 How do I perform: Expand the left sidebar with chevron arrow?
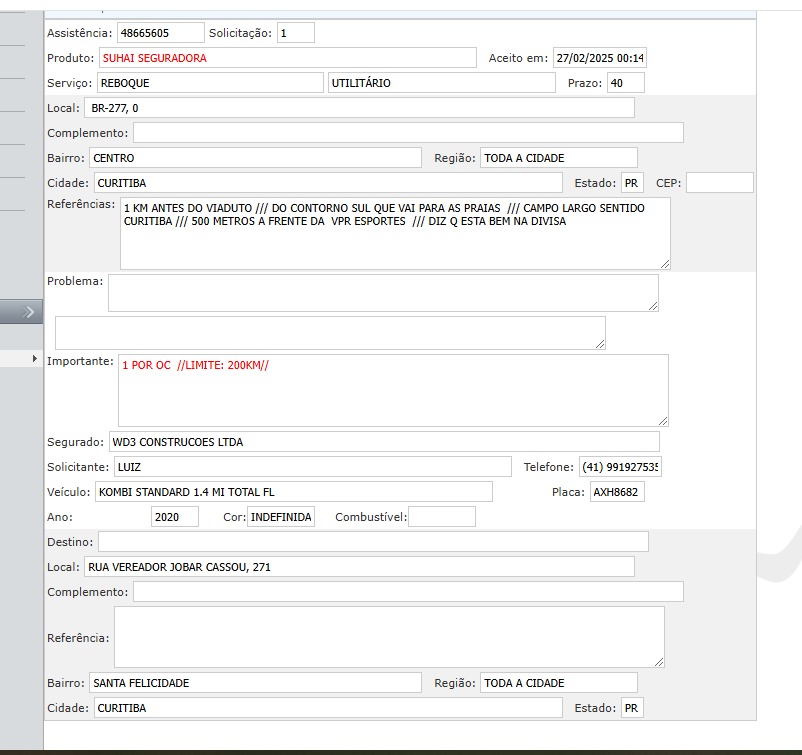pos(22,312)
